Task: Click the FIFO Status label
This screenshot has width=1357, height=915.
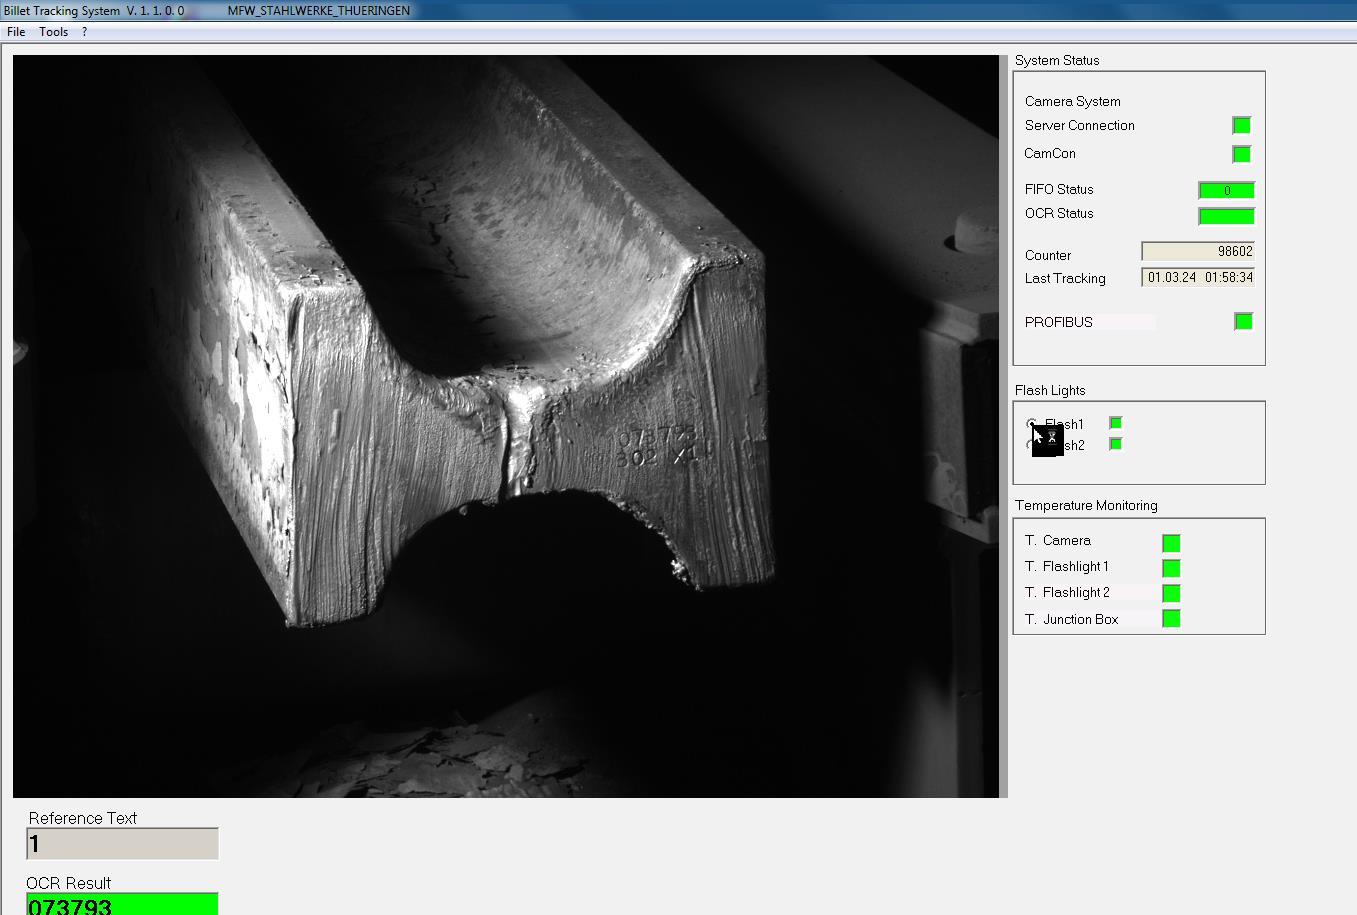Action: (1059, 189)
